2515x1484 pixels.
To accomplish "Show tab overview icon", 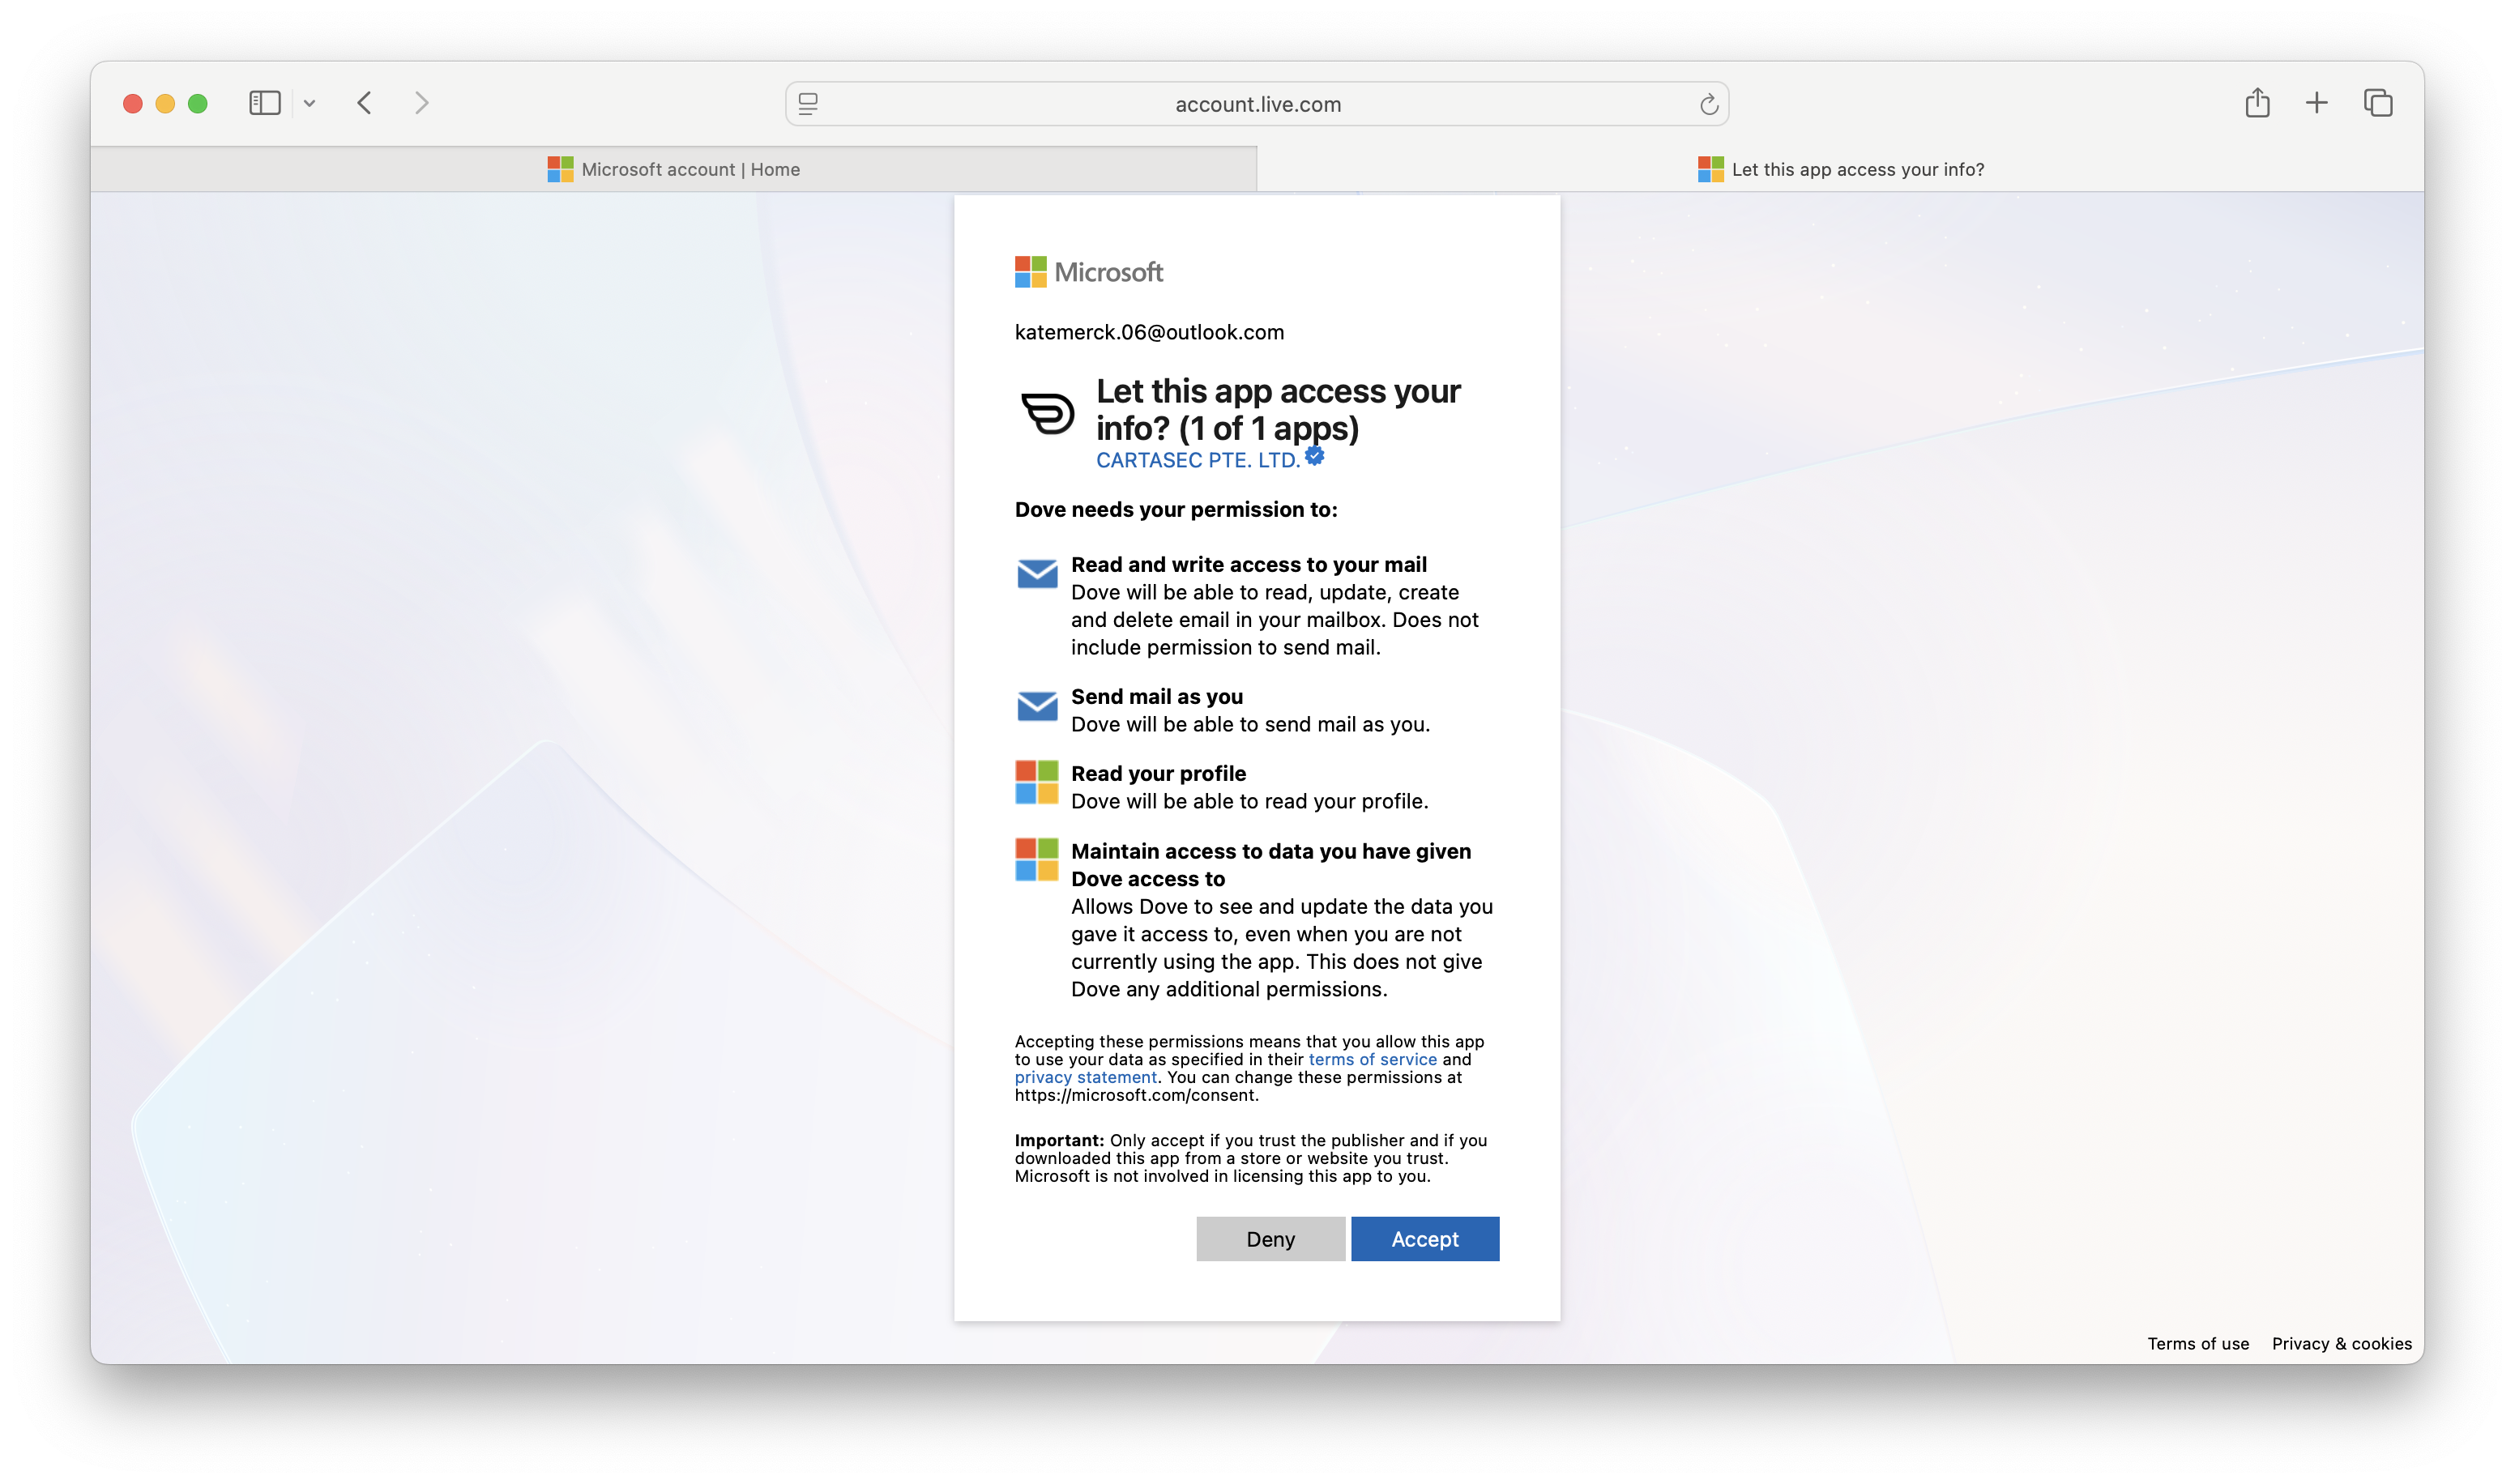I will [x=2378, y=103].
